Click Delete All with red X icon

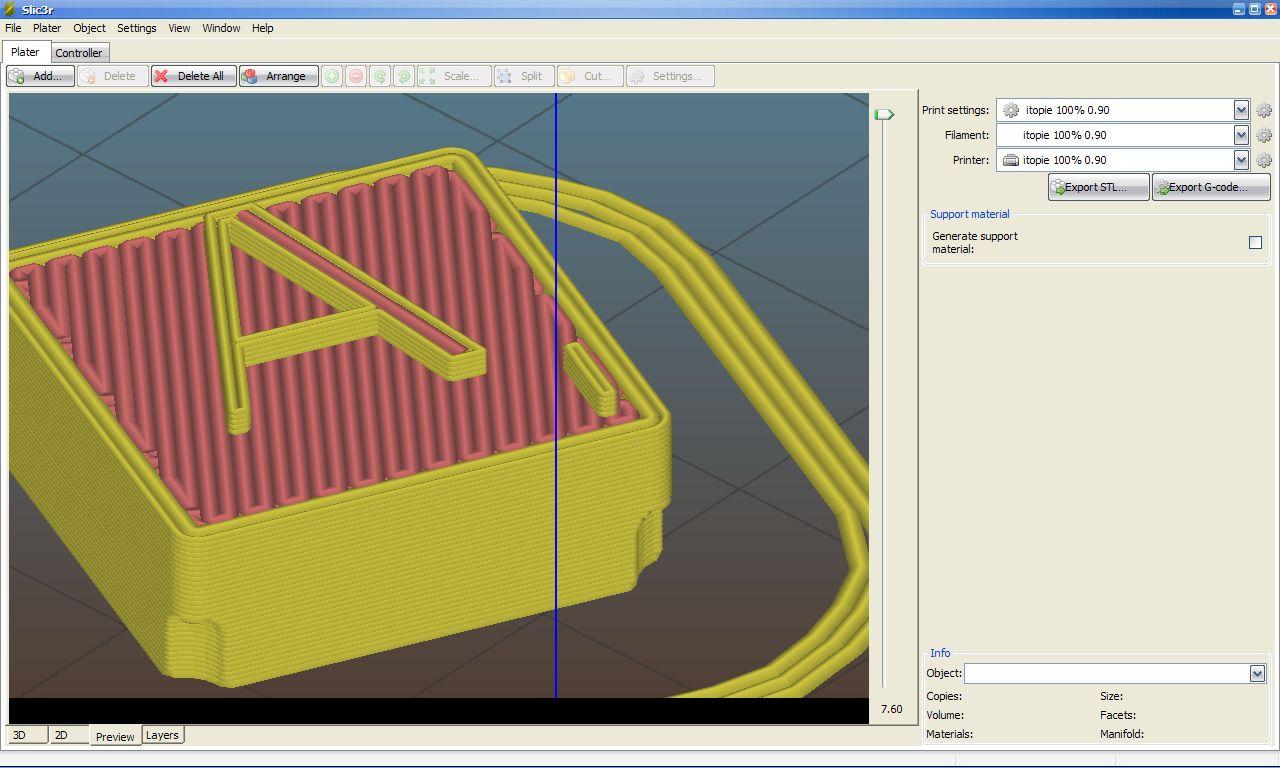point(194,76)
